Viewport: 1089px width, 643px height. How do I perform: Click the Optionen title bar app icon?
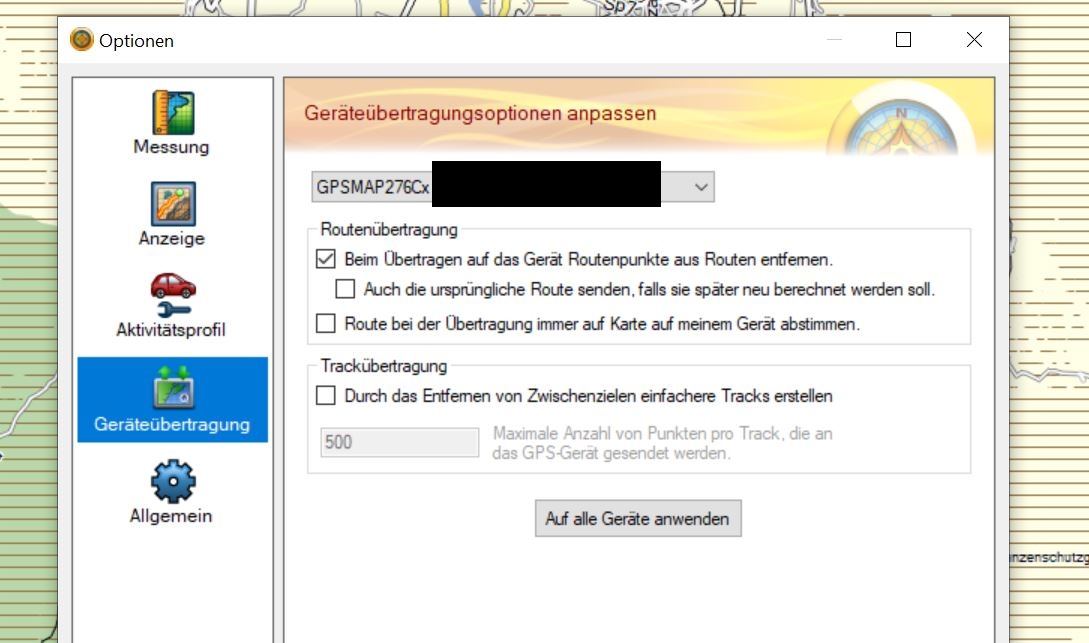point(81,40)
